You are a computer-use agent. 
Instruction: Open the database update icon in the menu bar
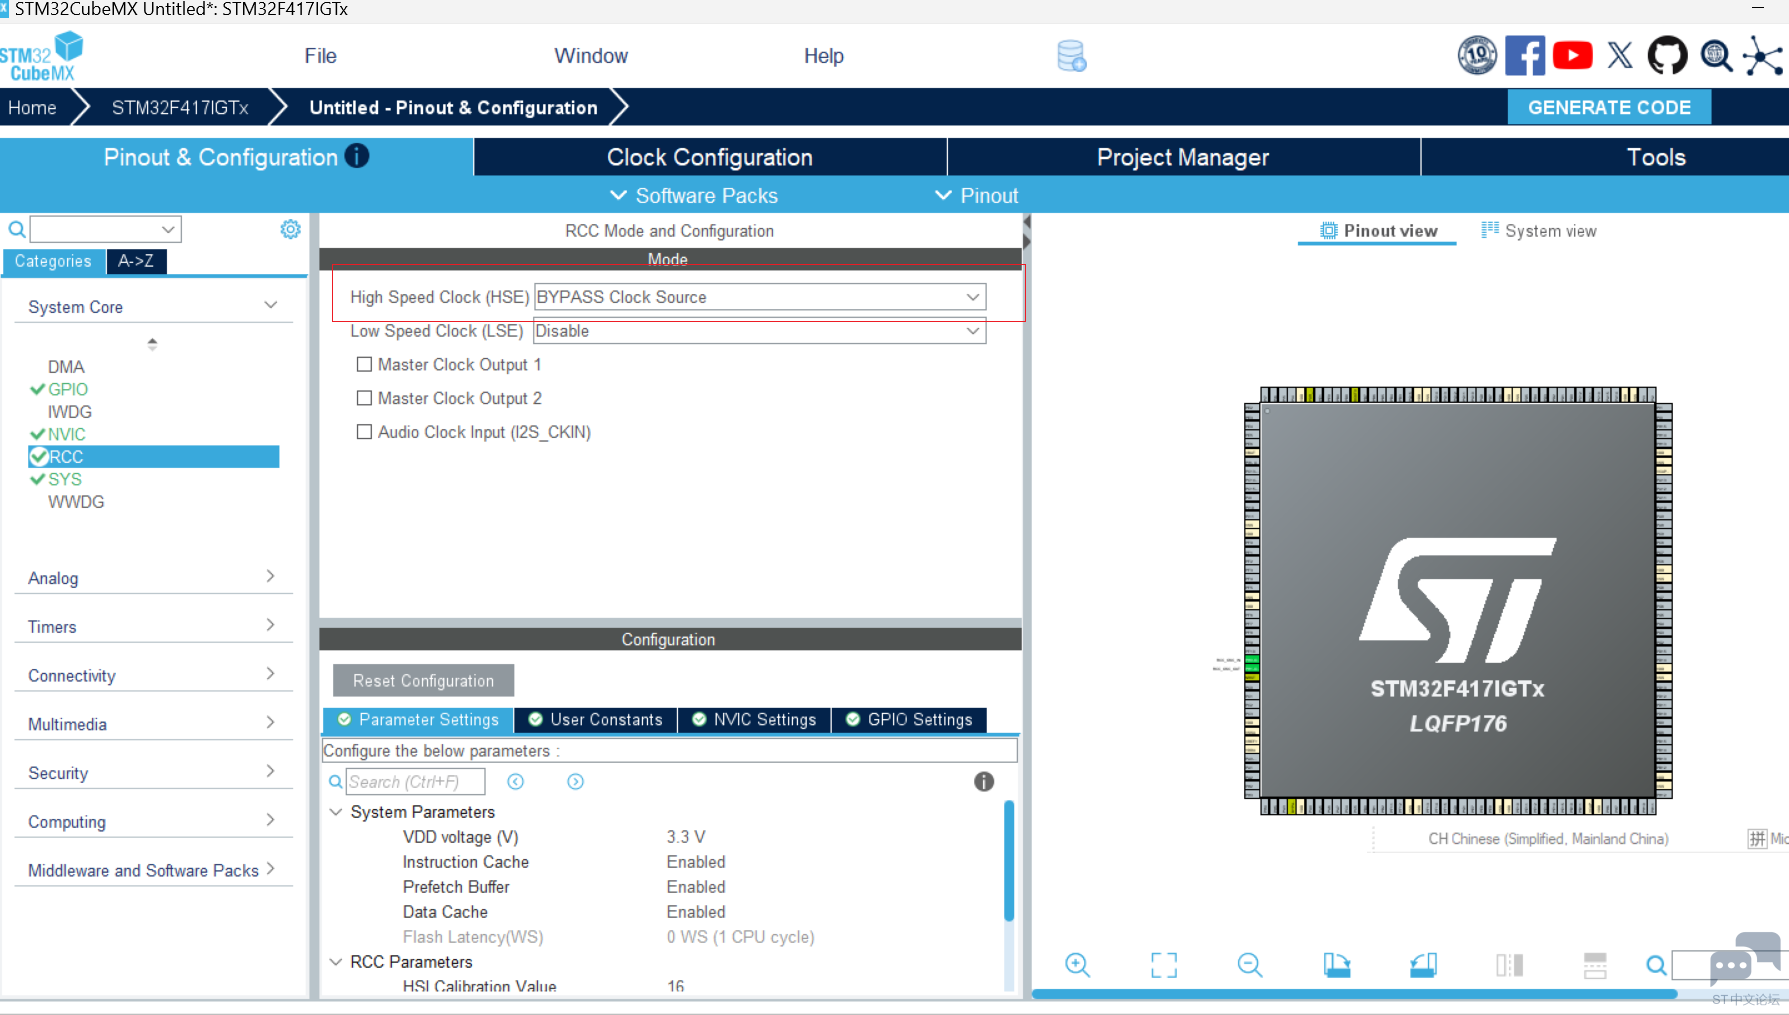(x=1072, y=56)
